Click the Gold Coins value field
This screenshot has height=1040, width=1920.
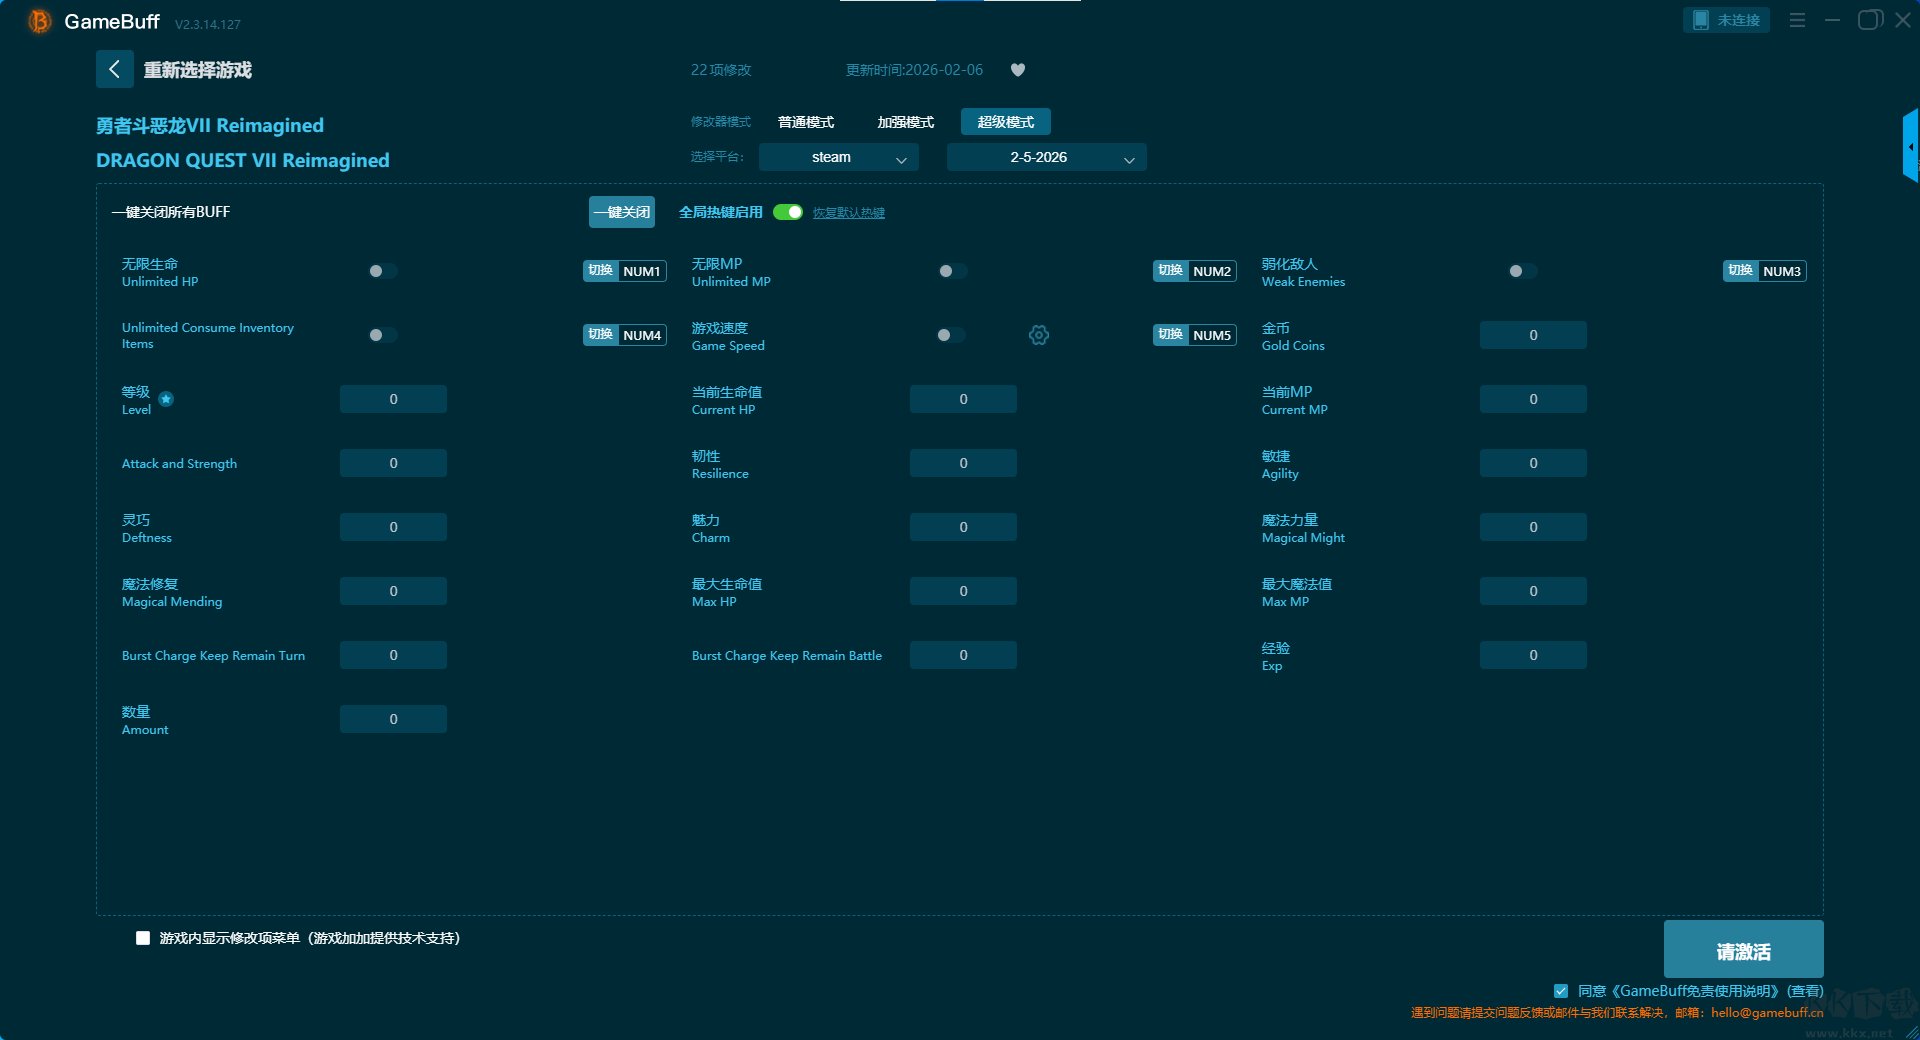[x=1532, y=335]
